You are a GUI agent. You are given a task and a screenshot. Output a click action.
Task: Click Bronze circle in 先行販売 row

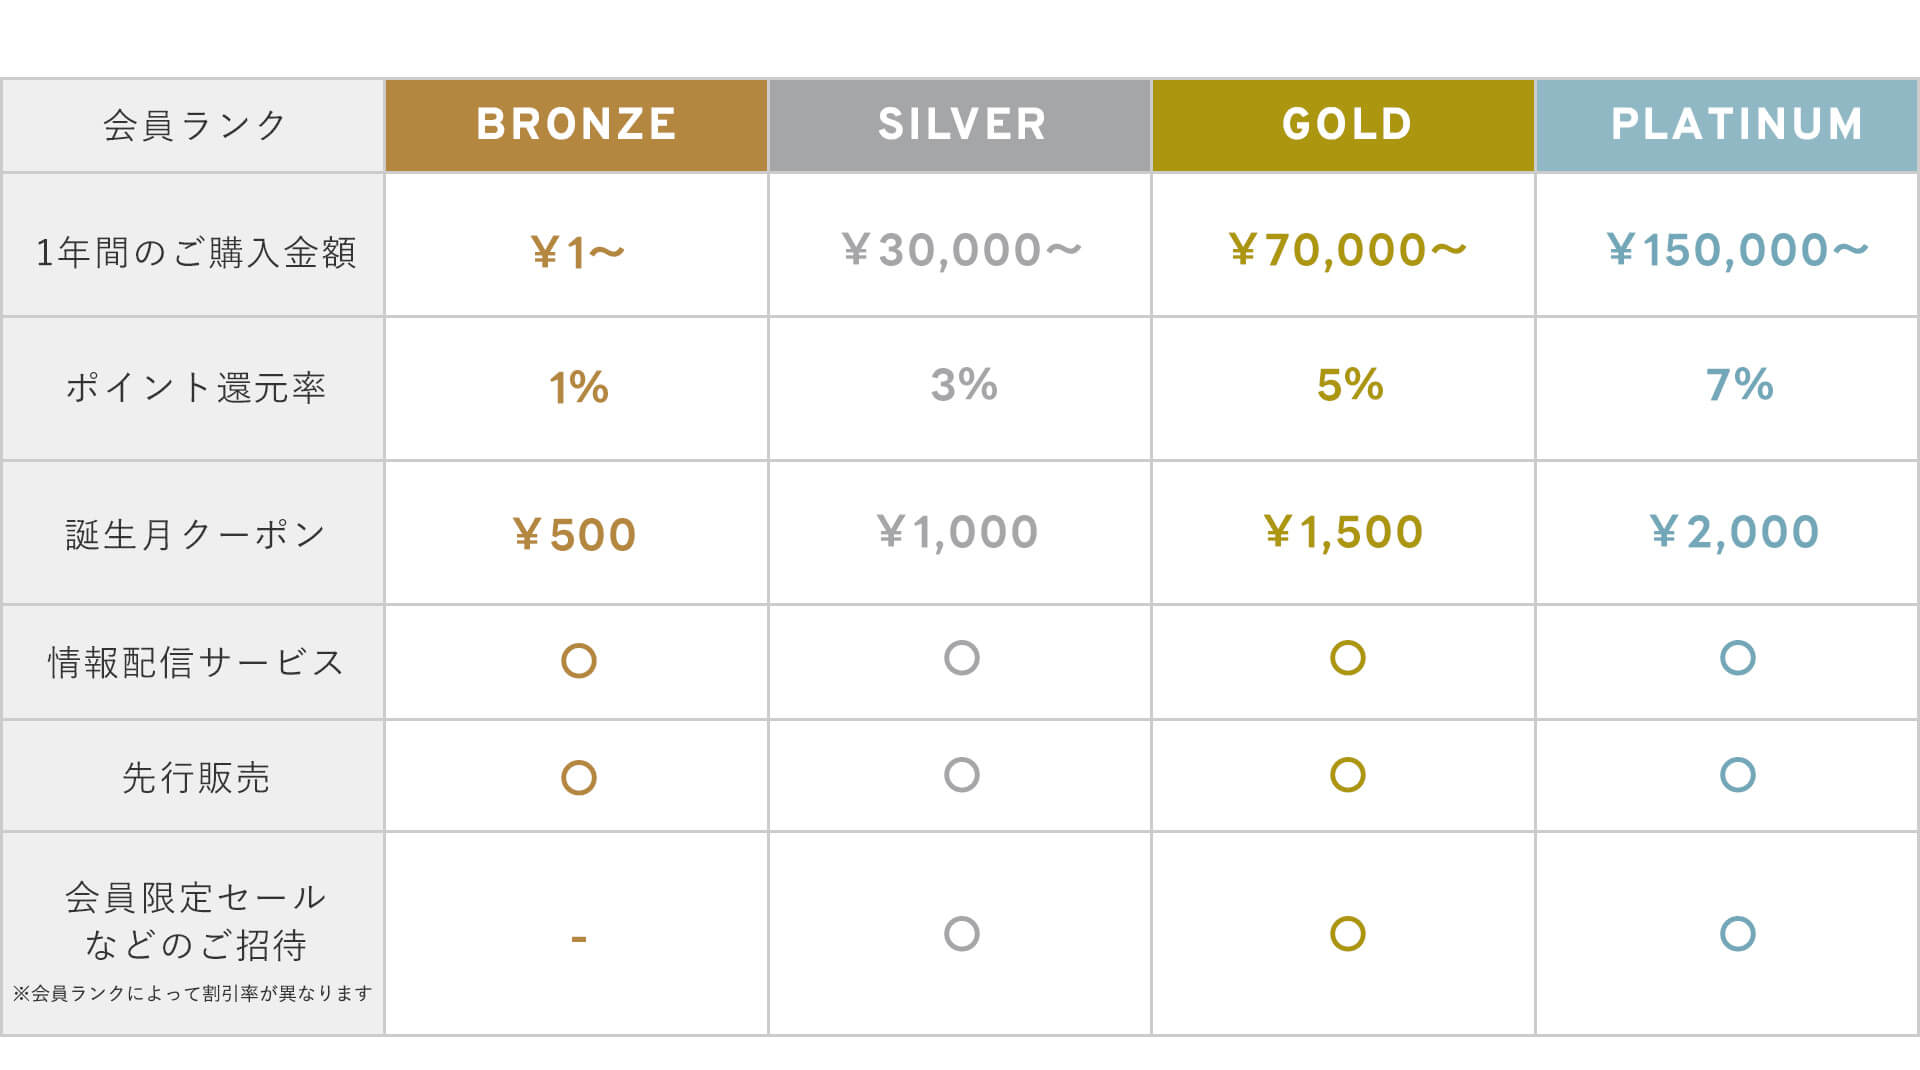tap(579, 778)
